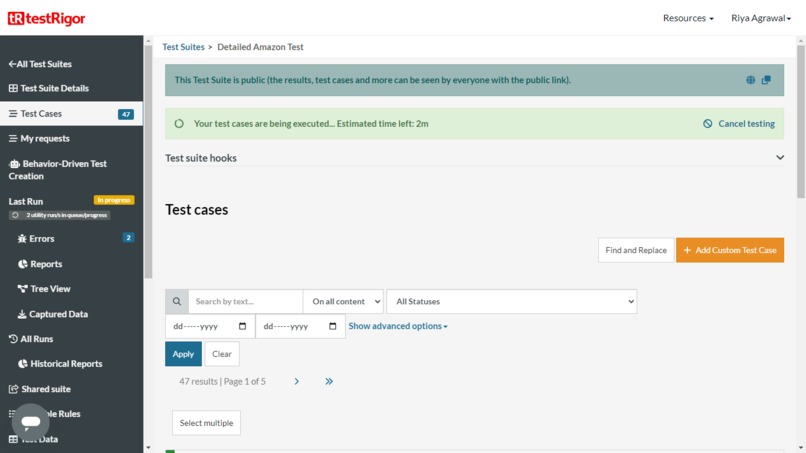Click the first date input field

pyautogui.click(x=210, y=326)
